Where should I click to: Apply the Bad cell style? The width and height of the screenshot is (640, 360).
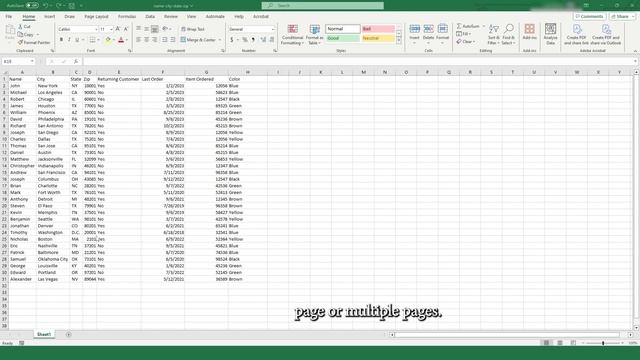tap(378, 29)
